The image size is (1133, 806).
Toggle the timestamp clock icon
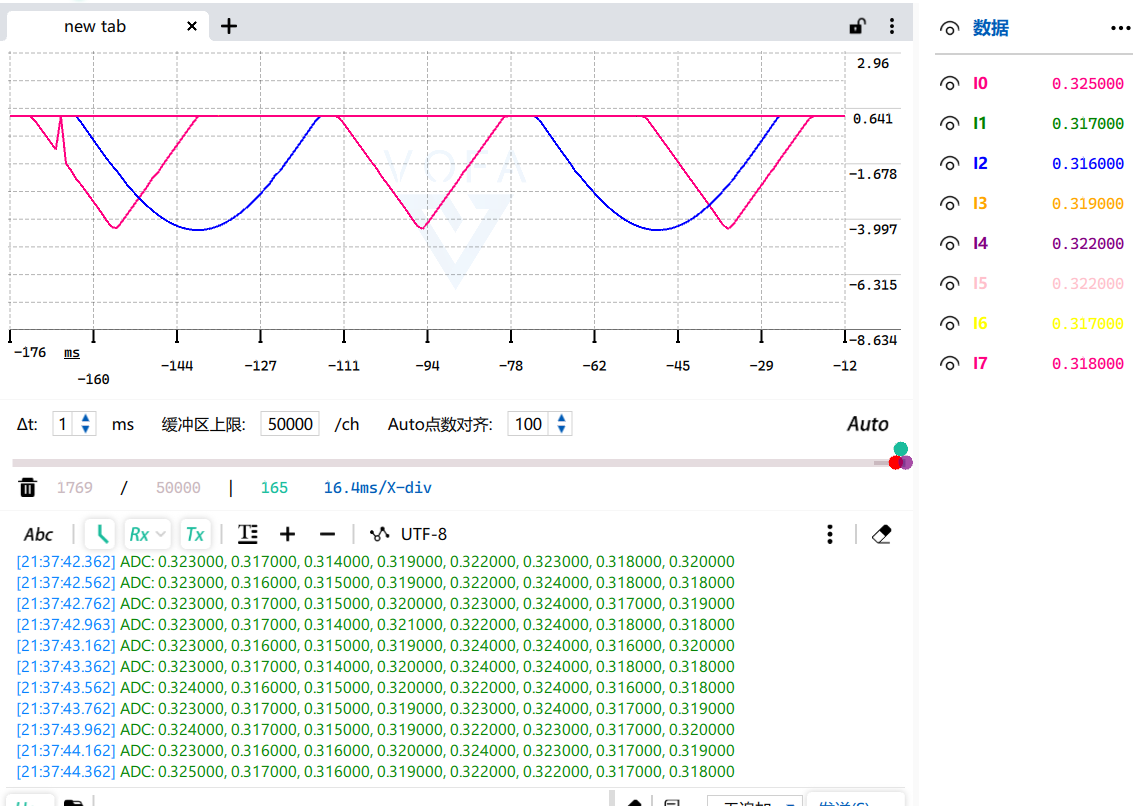point(101,534)
